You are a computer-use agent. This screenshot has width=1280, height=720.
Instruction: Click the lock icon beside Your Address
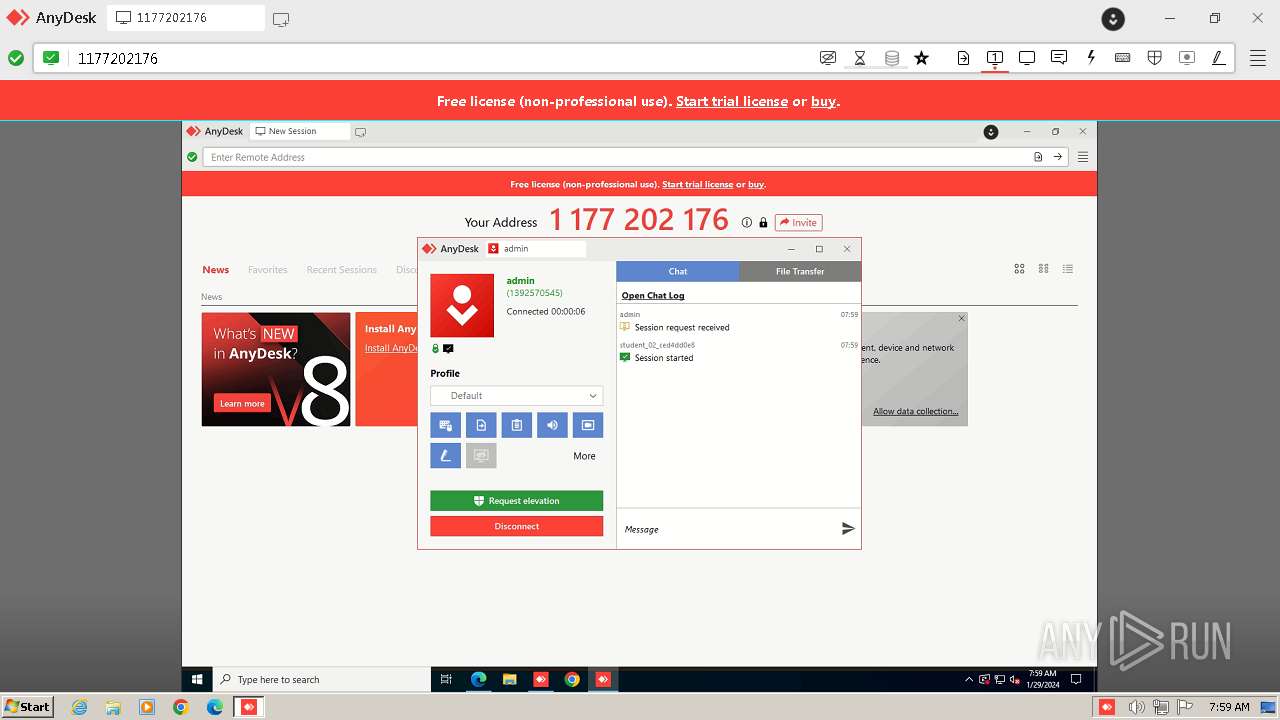coord(763,223)
